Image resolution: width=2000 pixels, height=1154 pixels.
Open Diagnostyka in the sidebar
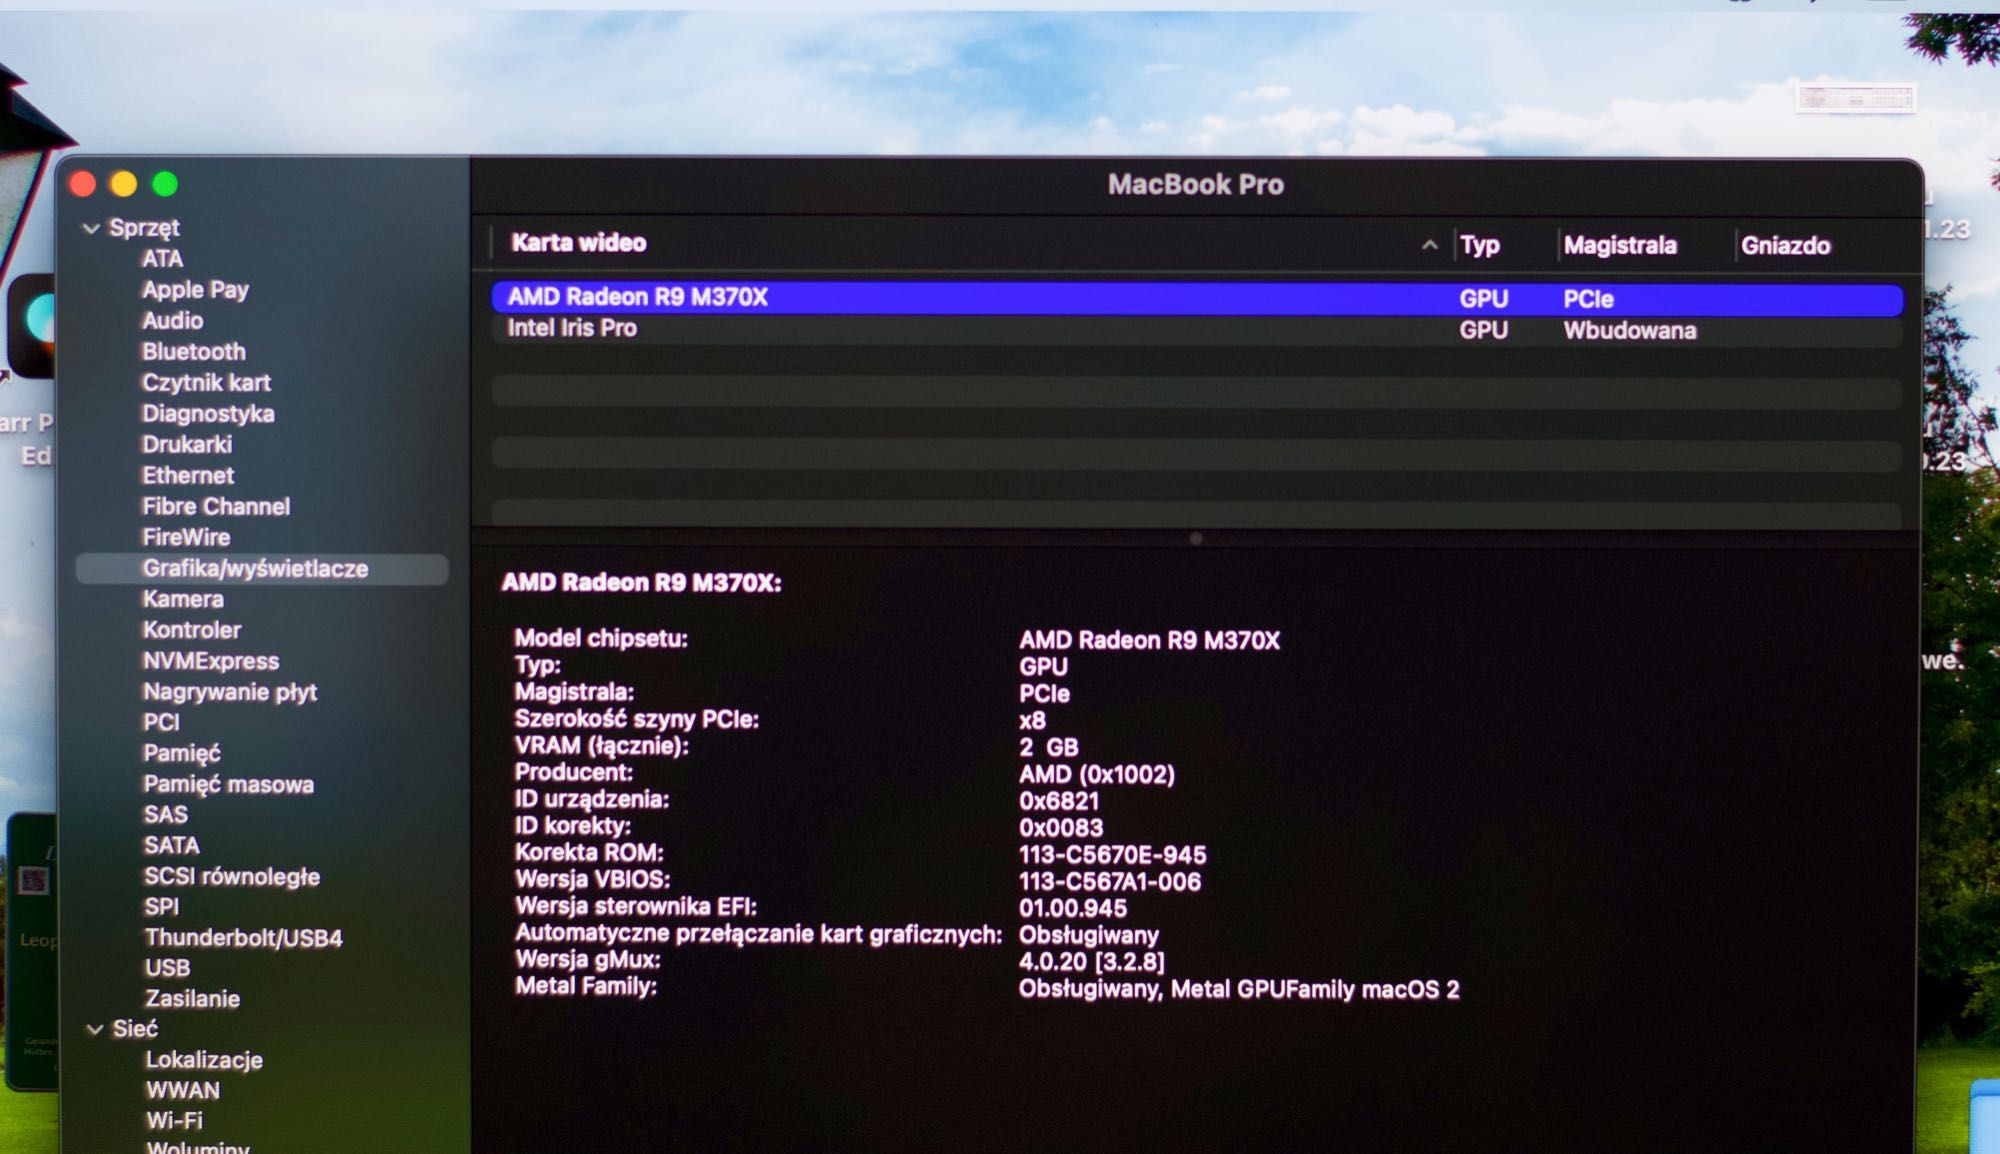point(208,414)
